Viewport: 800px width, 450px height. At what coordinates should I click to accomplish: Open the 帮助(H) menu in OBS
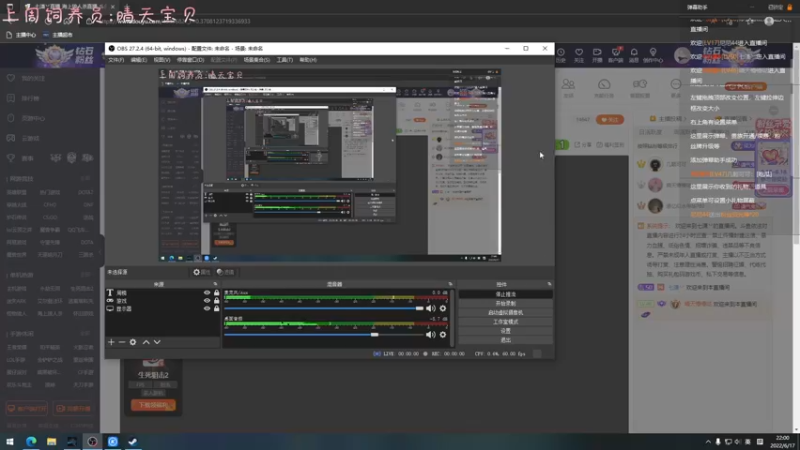308,60
